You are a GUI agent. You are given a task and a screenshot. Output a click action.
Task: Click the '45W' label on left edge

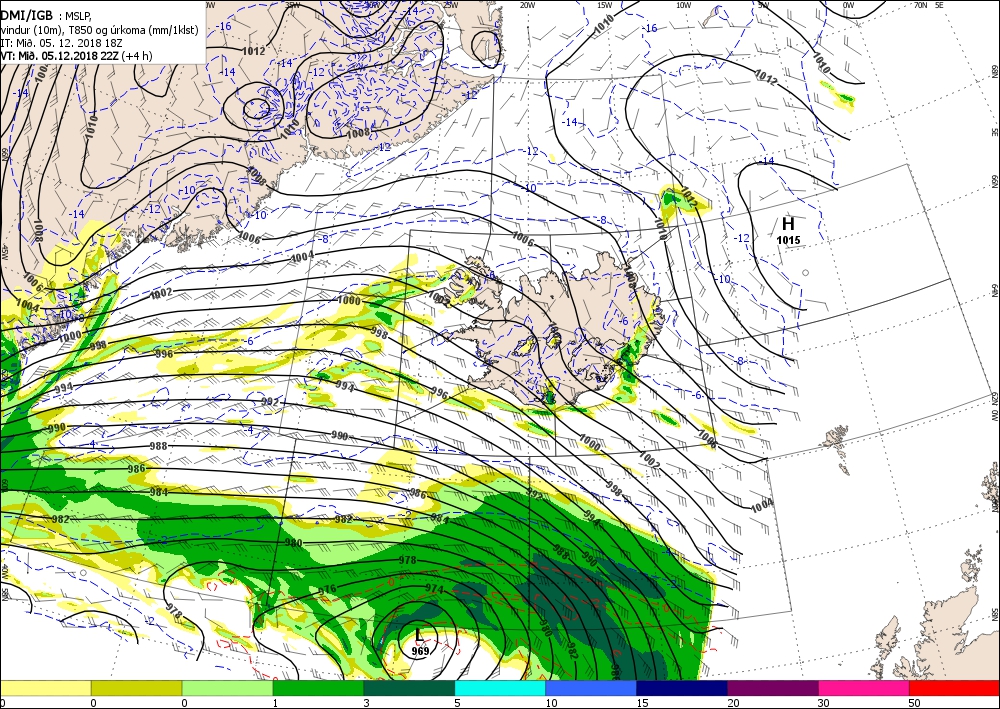[4, 251]
